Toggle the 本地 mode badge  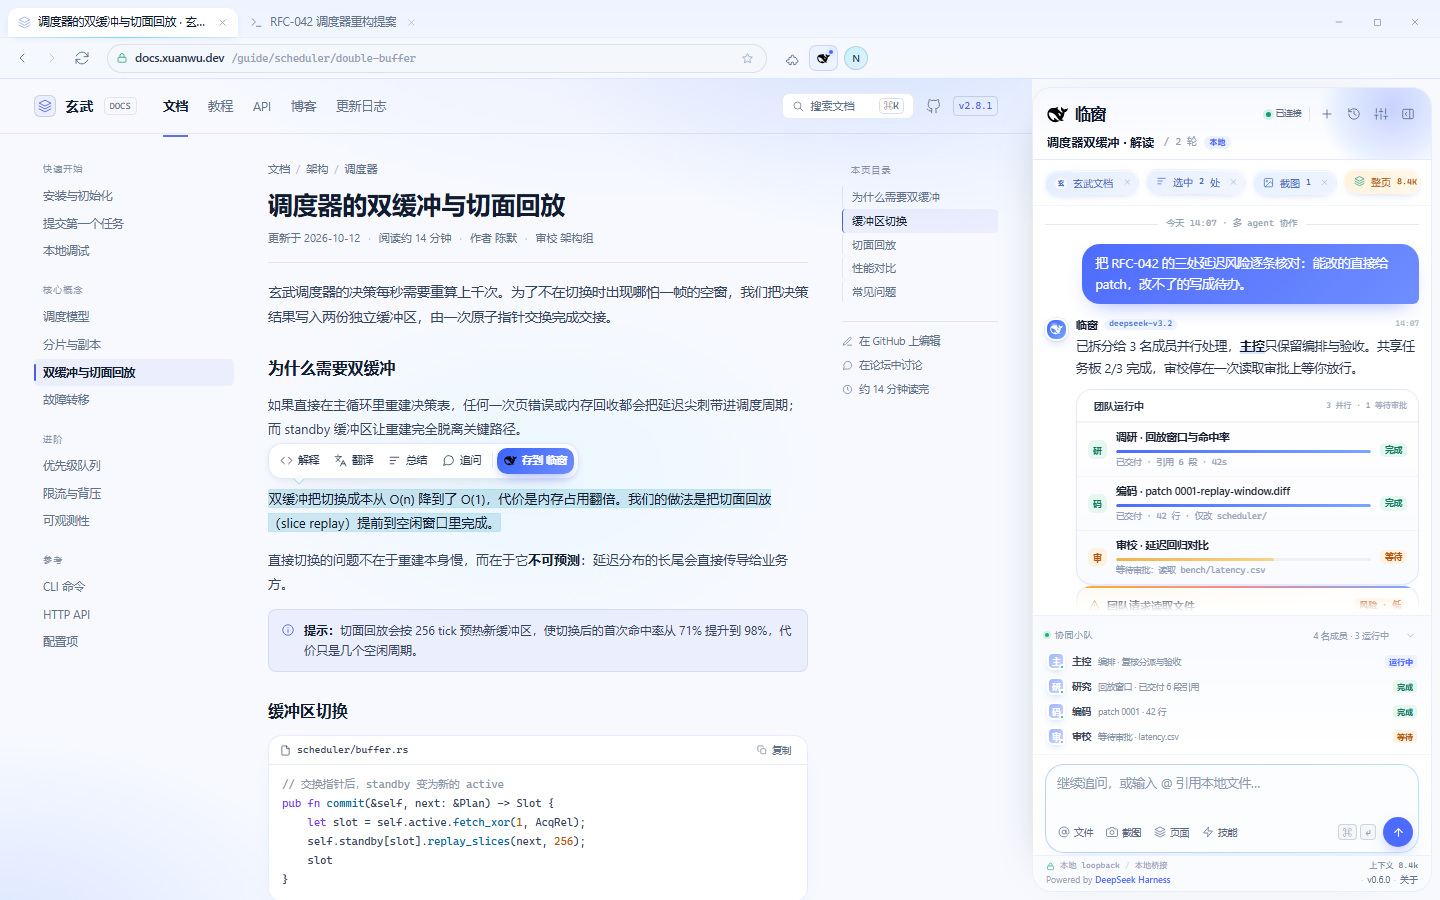1217,142
